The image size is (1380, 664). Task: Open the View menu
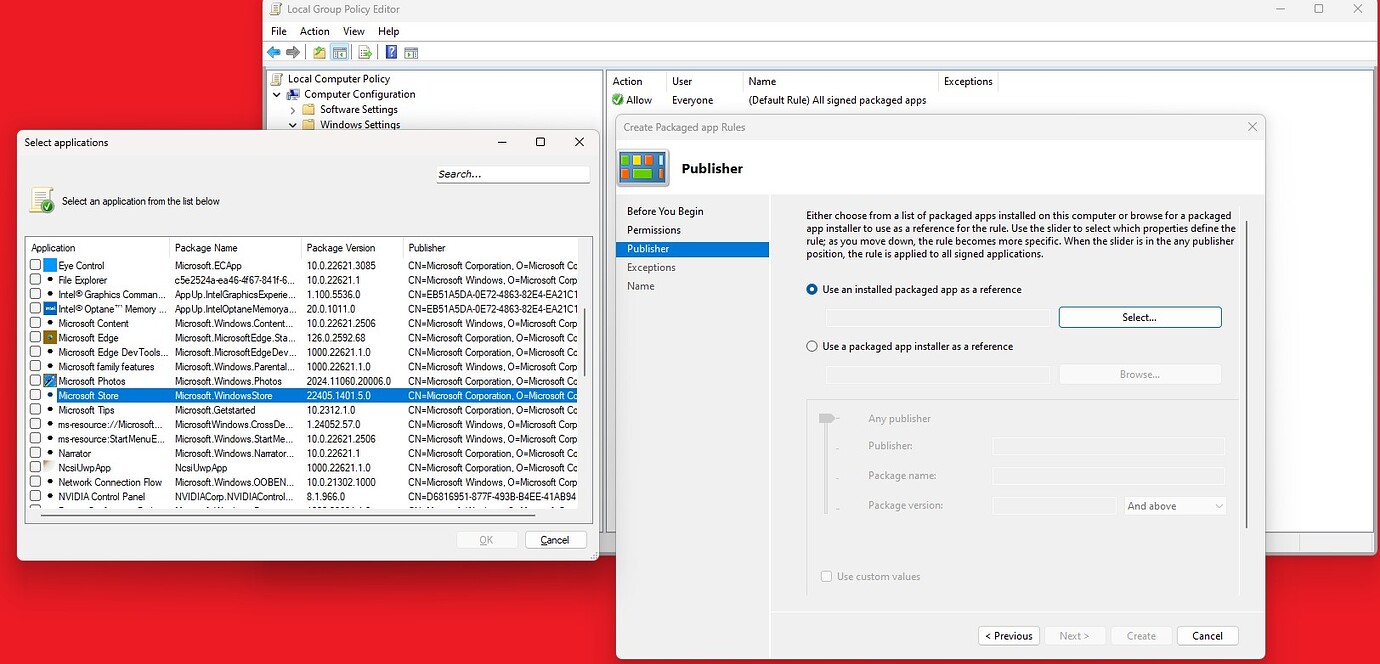tap(354, 32)
